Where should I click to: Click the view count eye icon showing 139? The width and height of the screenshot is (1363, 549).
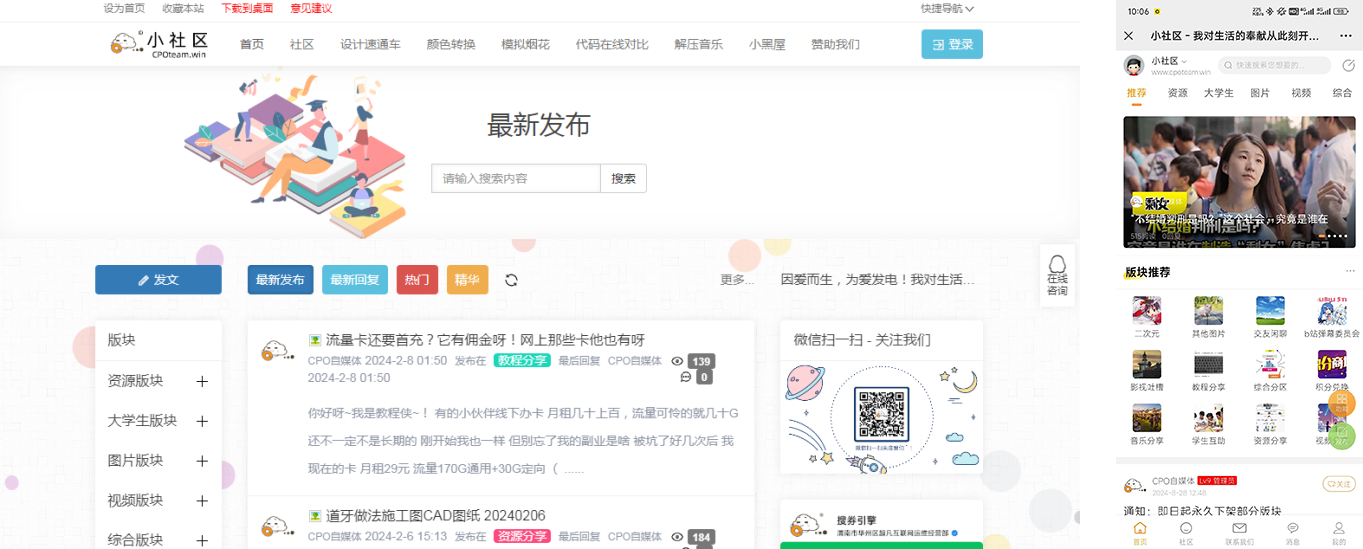tap(677, 361)
